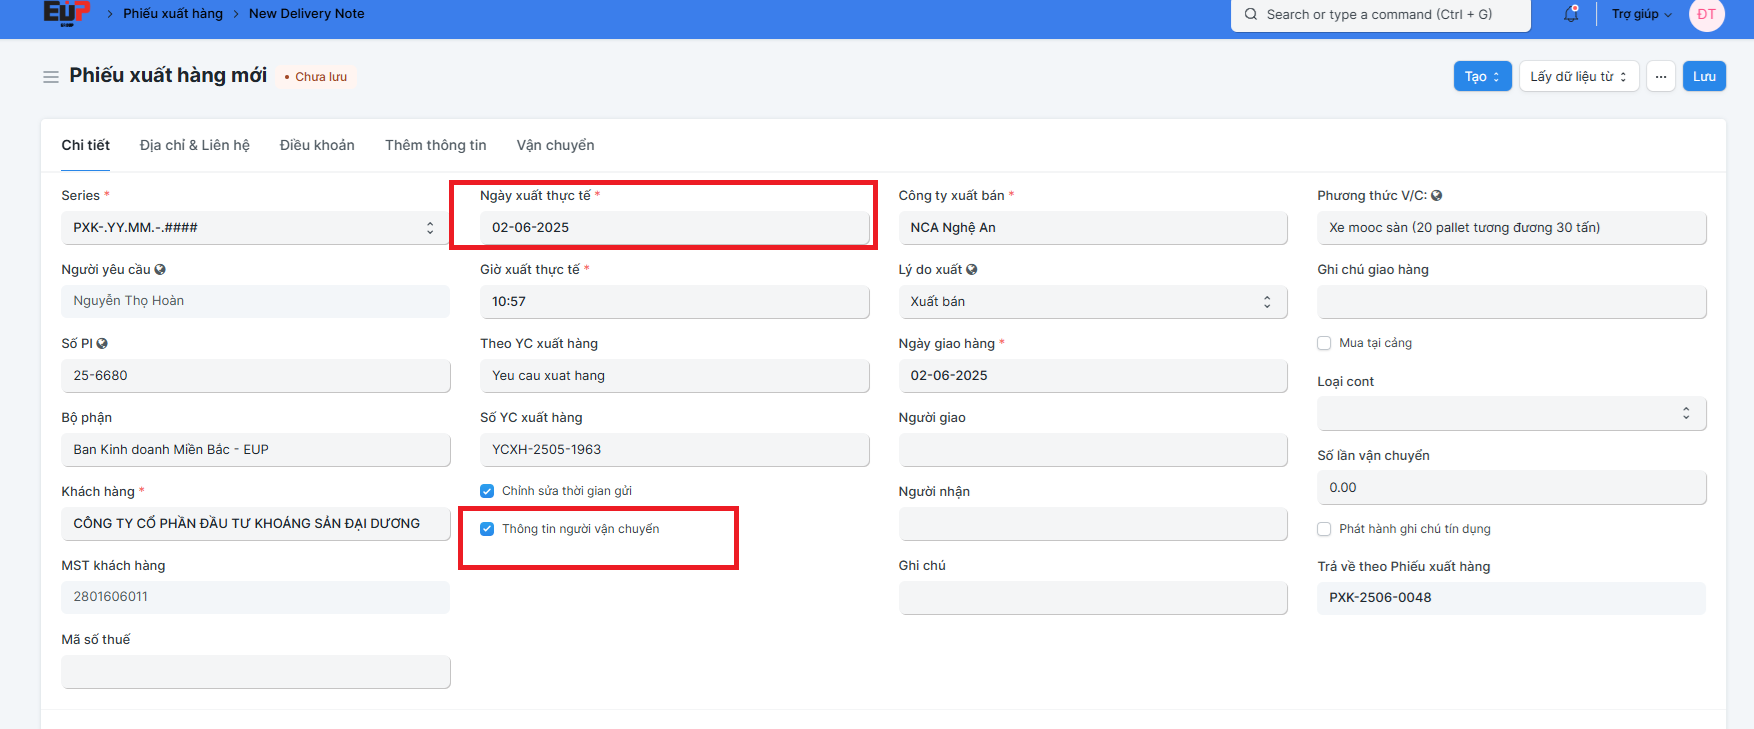
Task: Click globe icon beside Phương thức V/C
Action: point(1436,196)
